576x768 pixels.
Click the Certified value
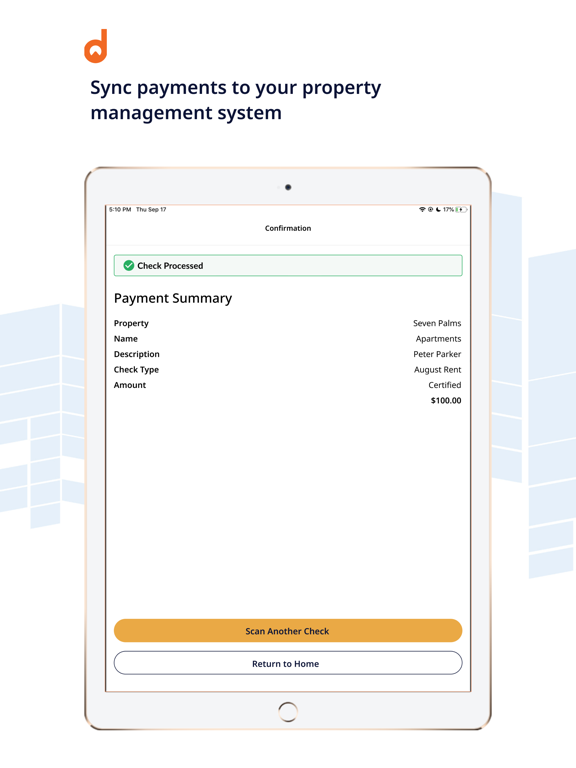pos(445,385)
